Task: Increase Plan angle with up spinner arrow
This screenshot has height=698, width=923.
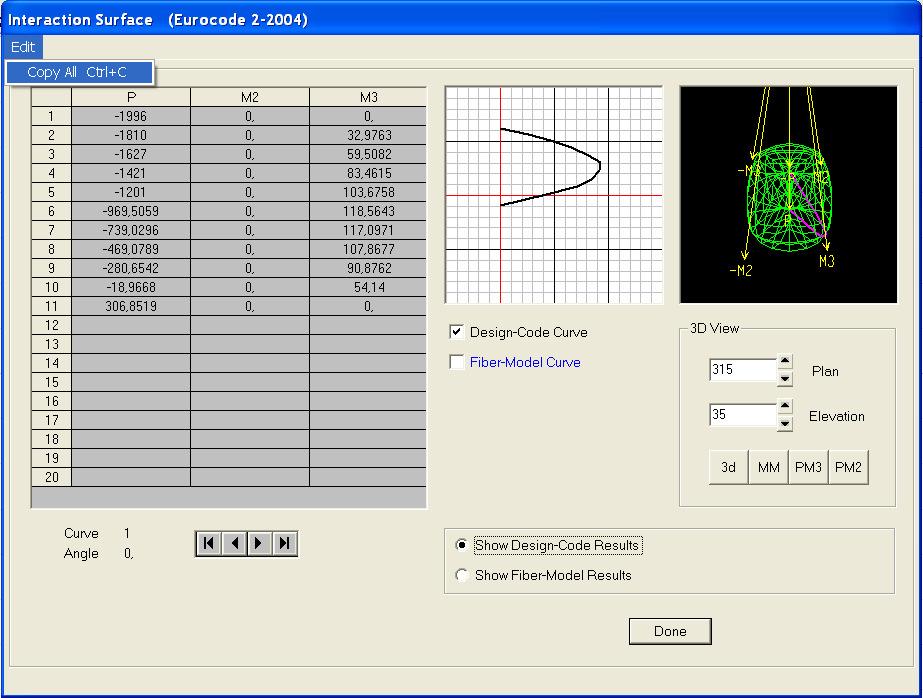Action: click(785, 361)
